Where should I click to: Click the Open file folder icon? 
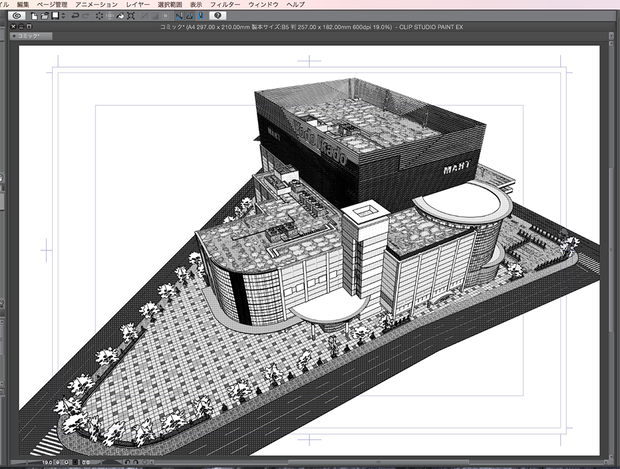tap(44, 16)
